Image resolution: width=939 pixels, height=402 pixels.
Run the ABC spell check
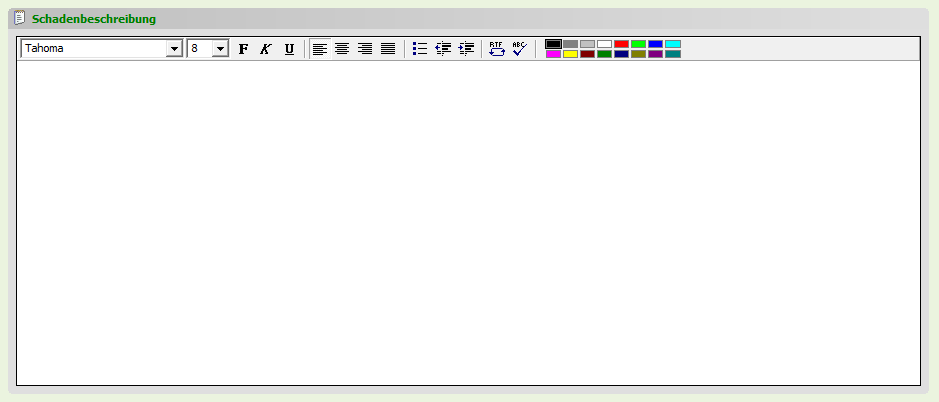click(x=520, y=49)
